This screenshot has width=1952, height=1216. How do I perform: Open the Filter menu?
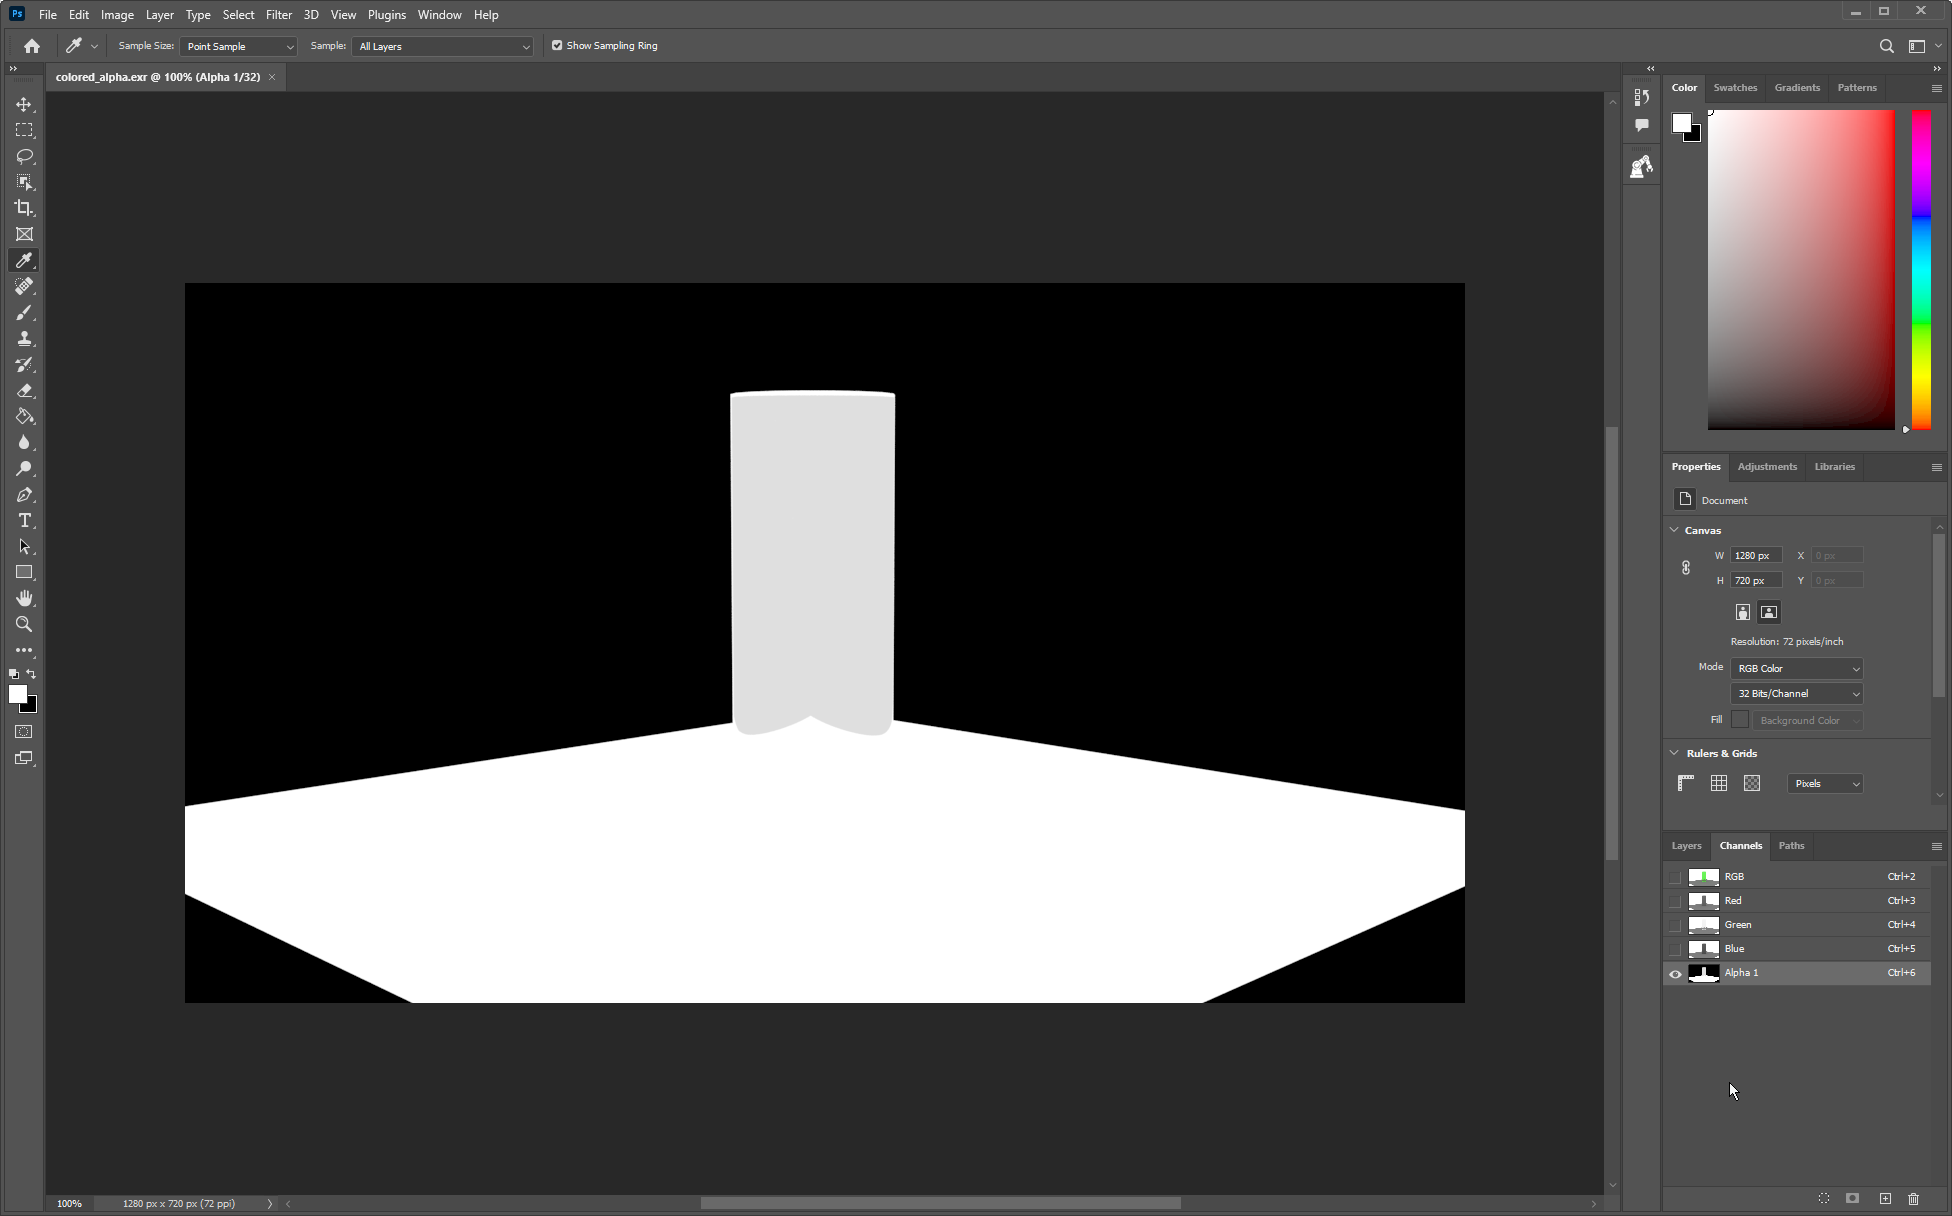pyautogui.click(x=278, y=15)
